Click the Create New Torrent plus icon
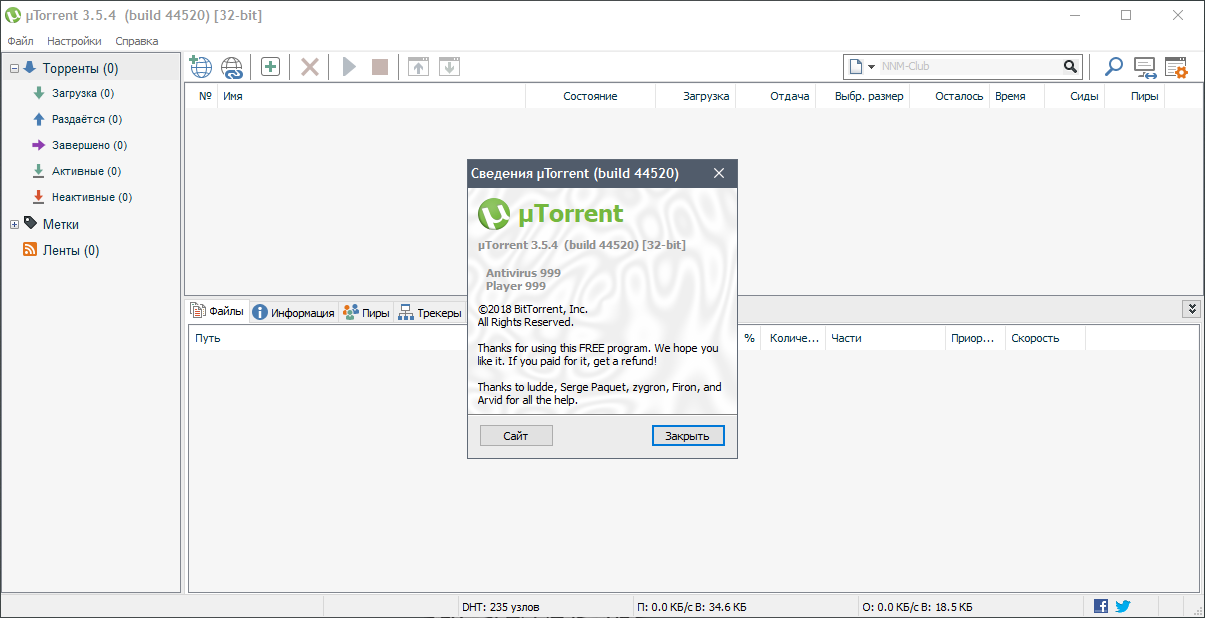The height and width of the screenshot is (618, 1205). point(270,67)
